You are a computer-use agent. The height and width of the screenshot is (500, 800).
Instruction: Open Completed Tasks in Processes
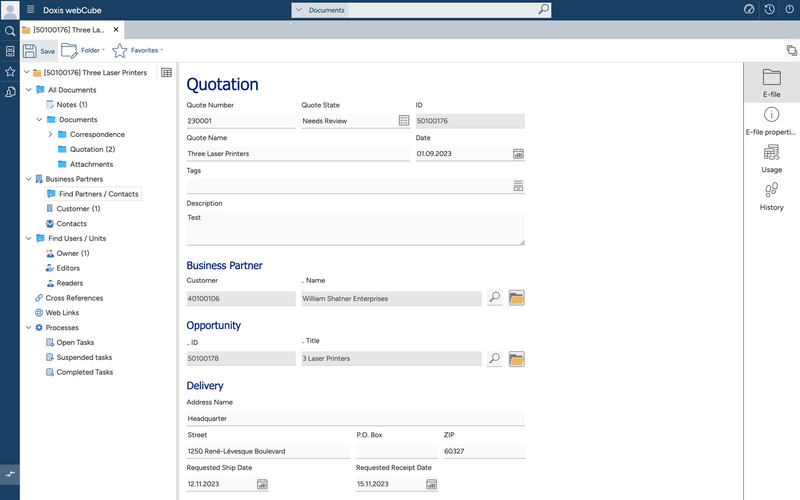point(83,372)
